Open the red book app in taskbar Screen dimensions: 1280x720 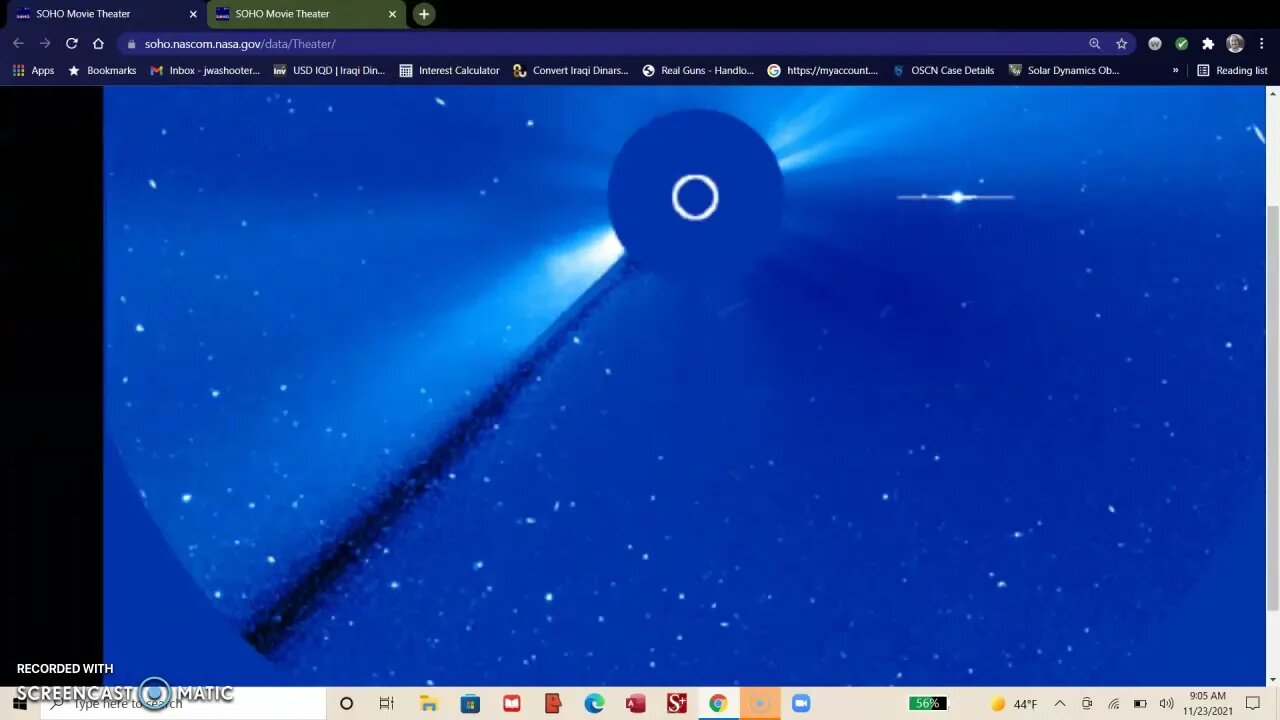pos(512,704)
